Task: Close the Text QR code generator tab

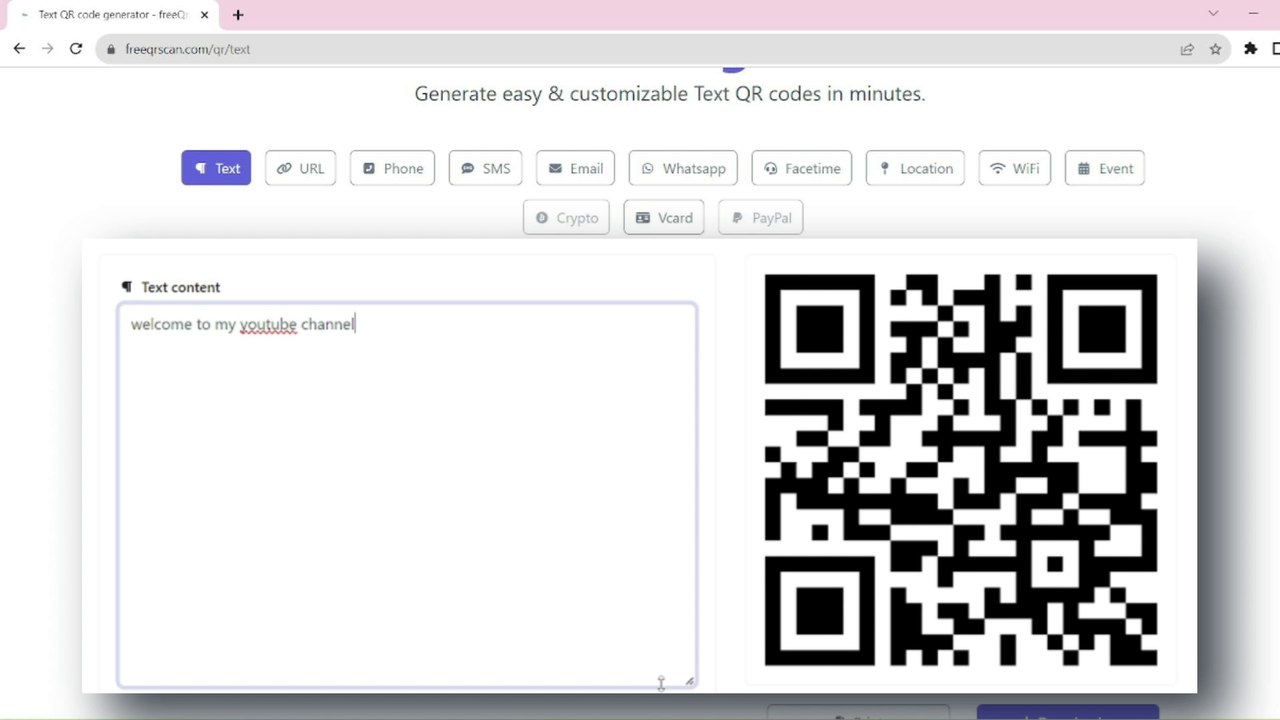Action: click(x=204, y=15)
